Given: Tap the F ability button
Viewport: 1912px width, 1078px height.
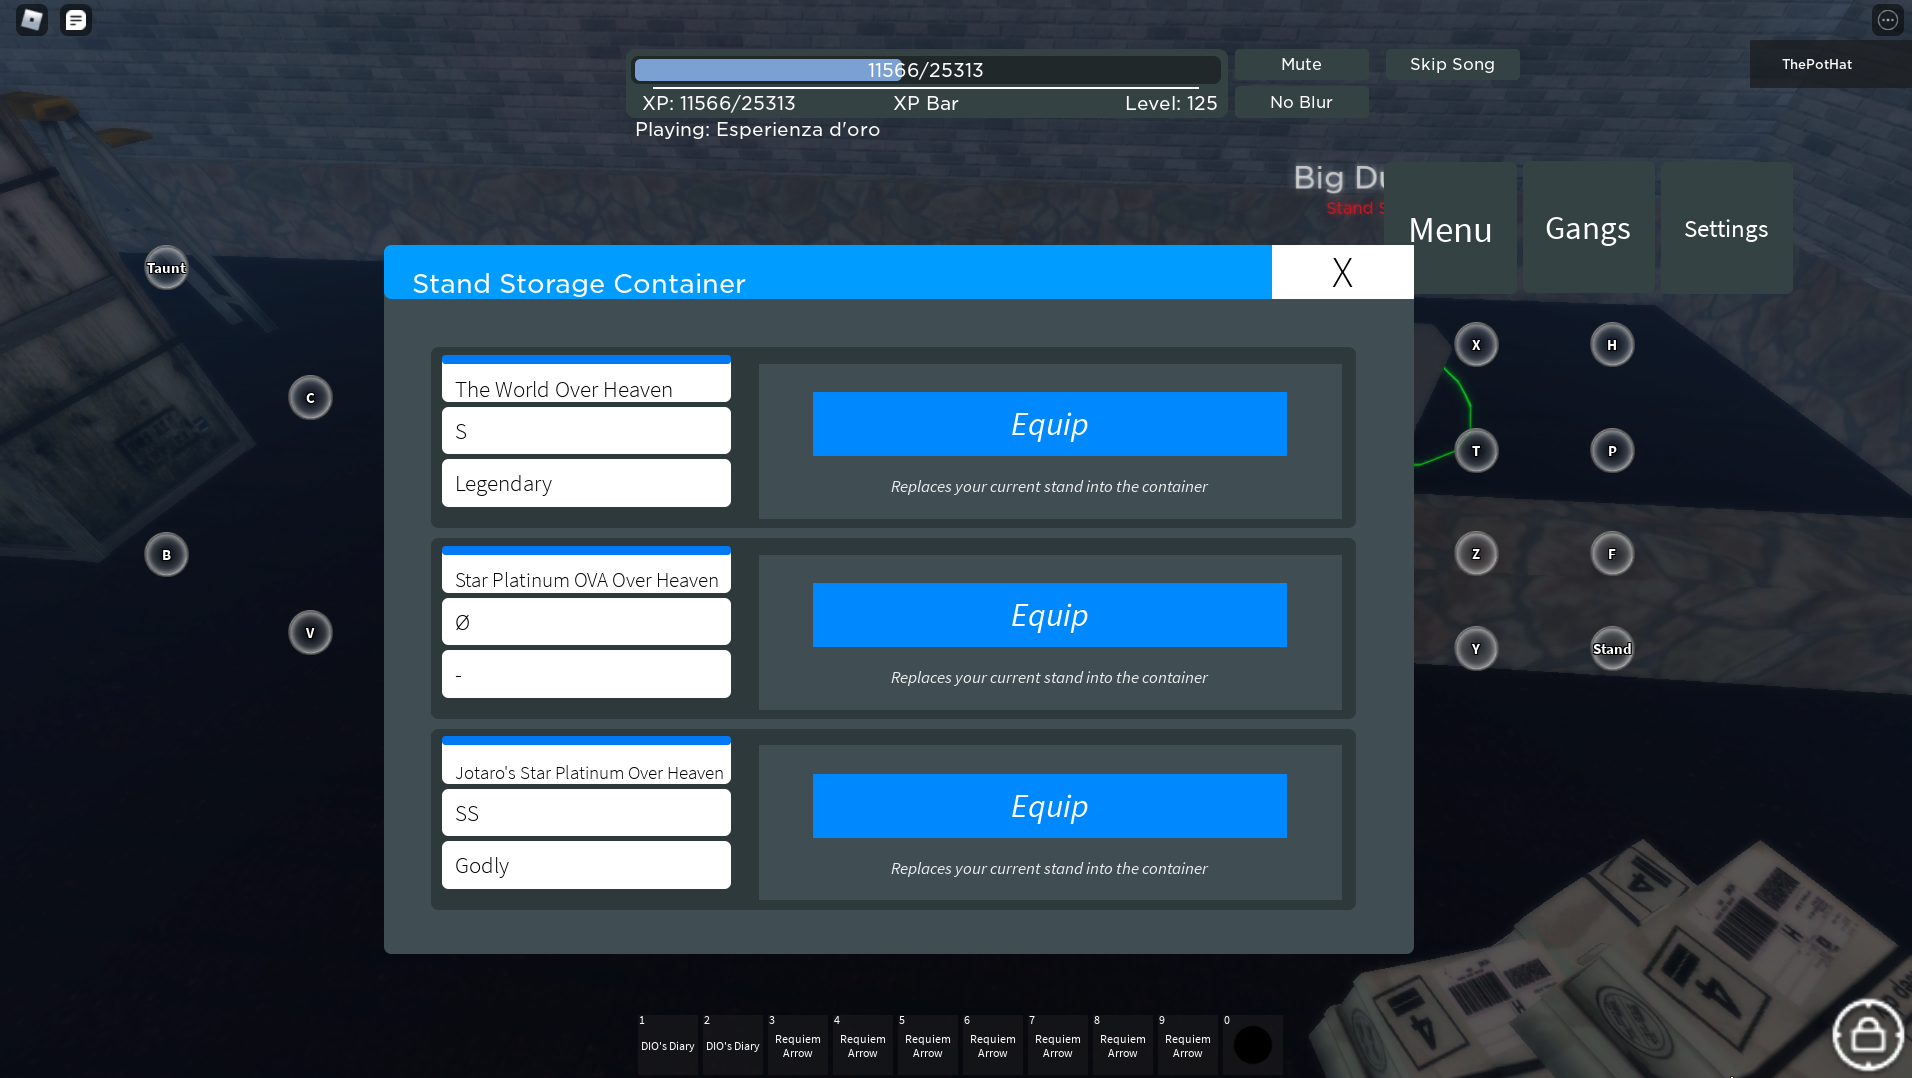Looking at the screenshot, I should coord(1612,554).
